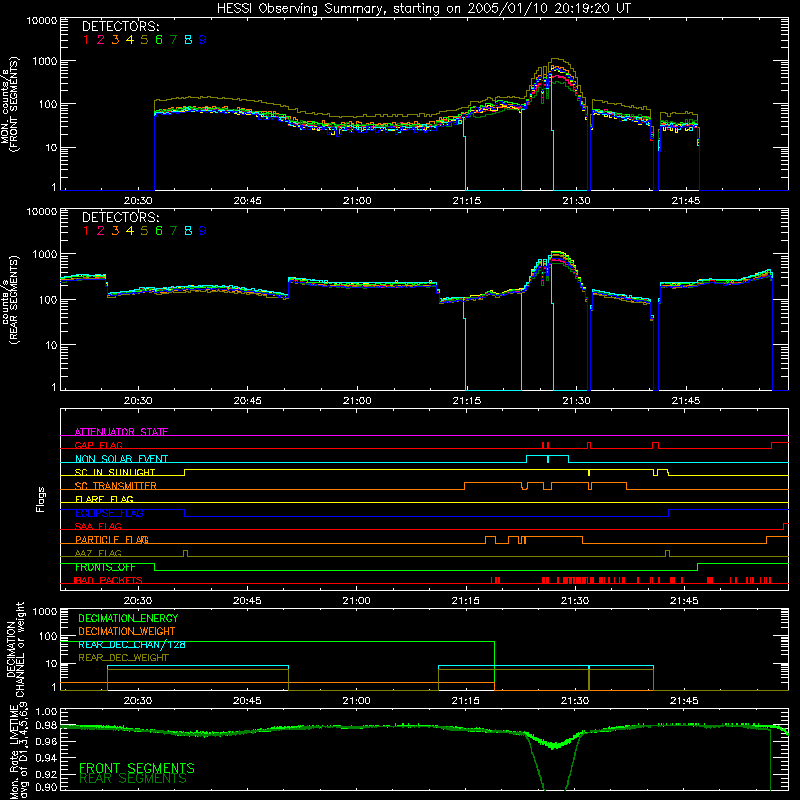Screen dimensions: 800x800
Task: Click 20:30 tick under the Flags panel
Action: (x=138, y=601)
